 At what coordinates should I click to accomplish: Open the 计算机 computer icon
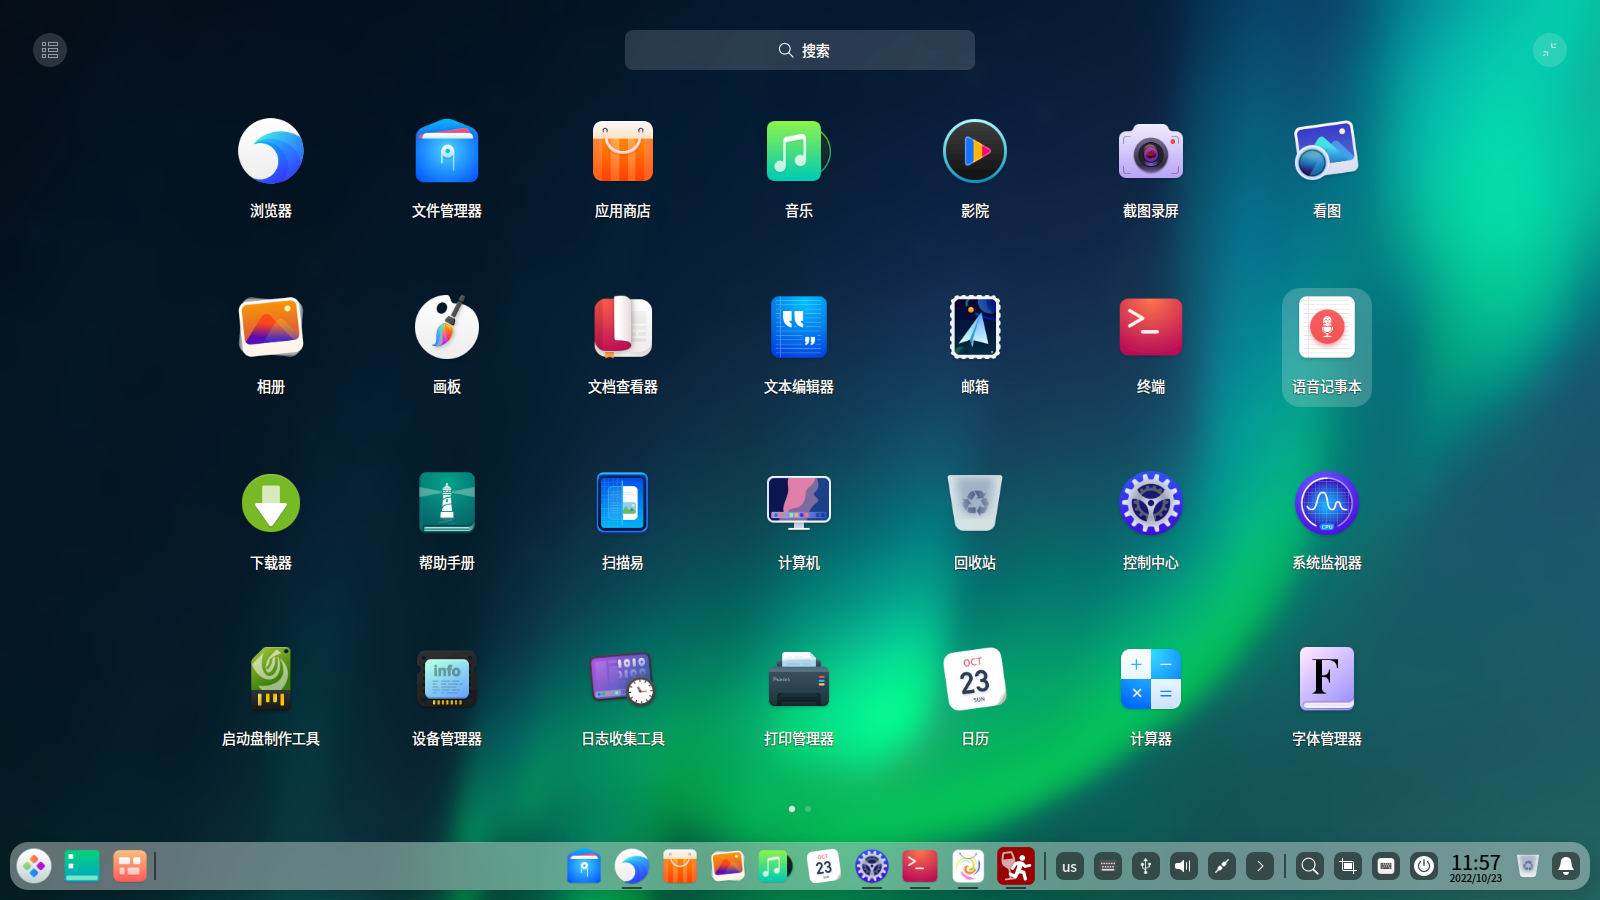tap(799, 503)
